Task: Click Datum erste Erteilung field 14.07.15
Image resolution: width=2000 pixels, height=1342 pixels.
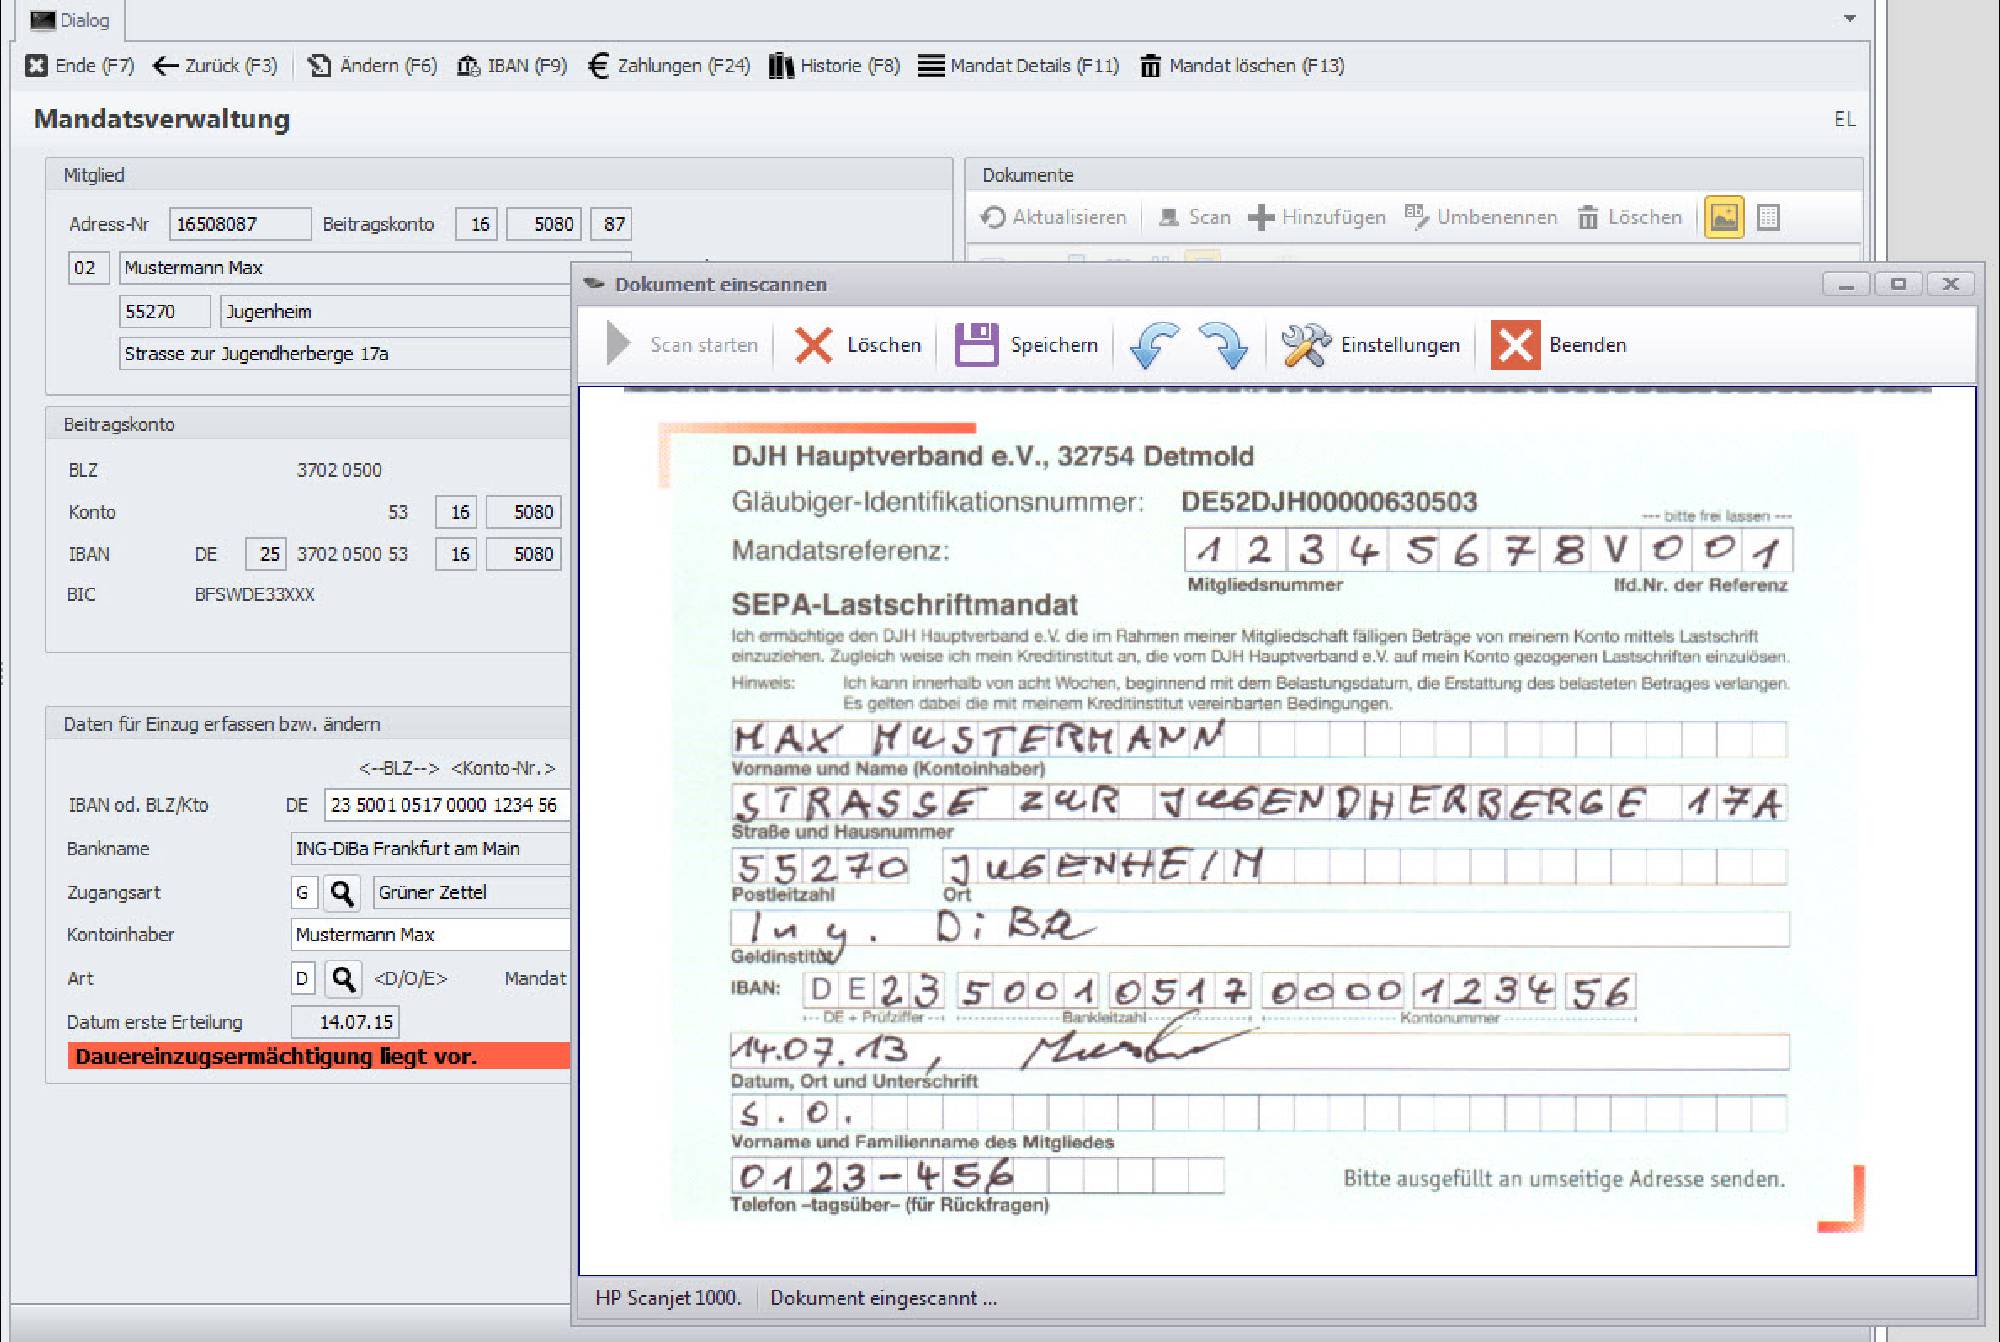Action: tap(345, 1022)
